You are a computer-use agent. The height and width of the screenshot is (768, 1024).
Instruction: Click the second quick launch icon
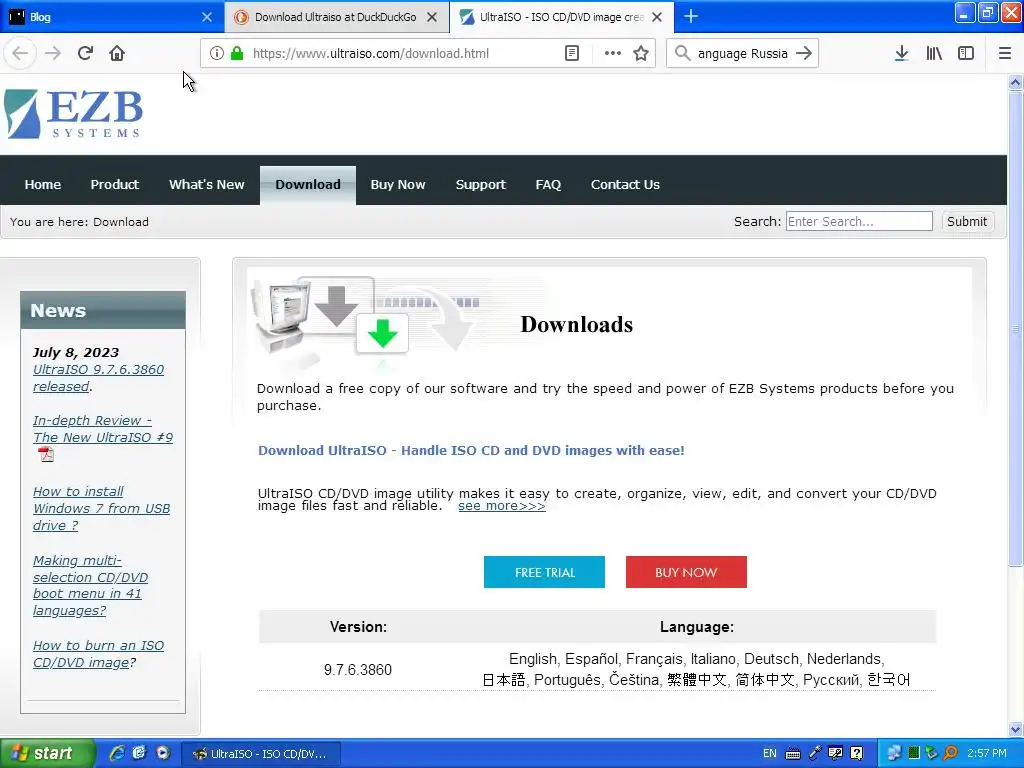click(139, 753)
